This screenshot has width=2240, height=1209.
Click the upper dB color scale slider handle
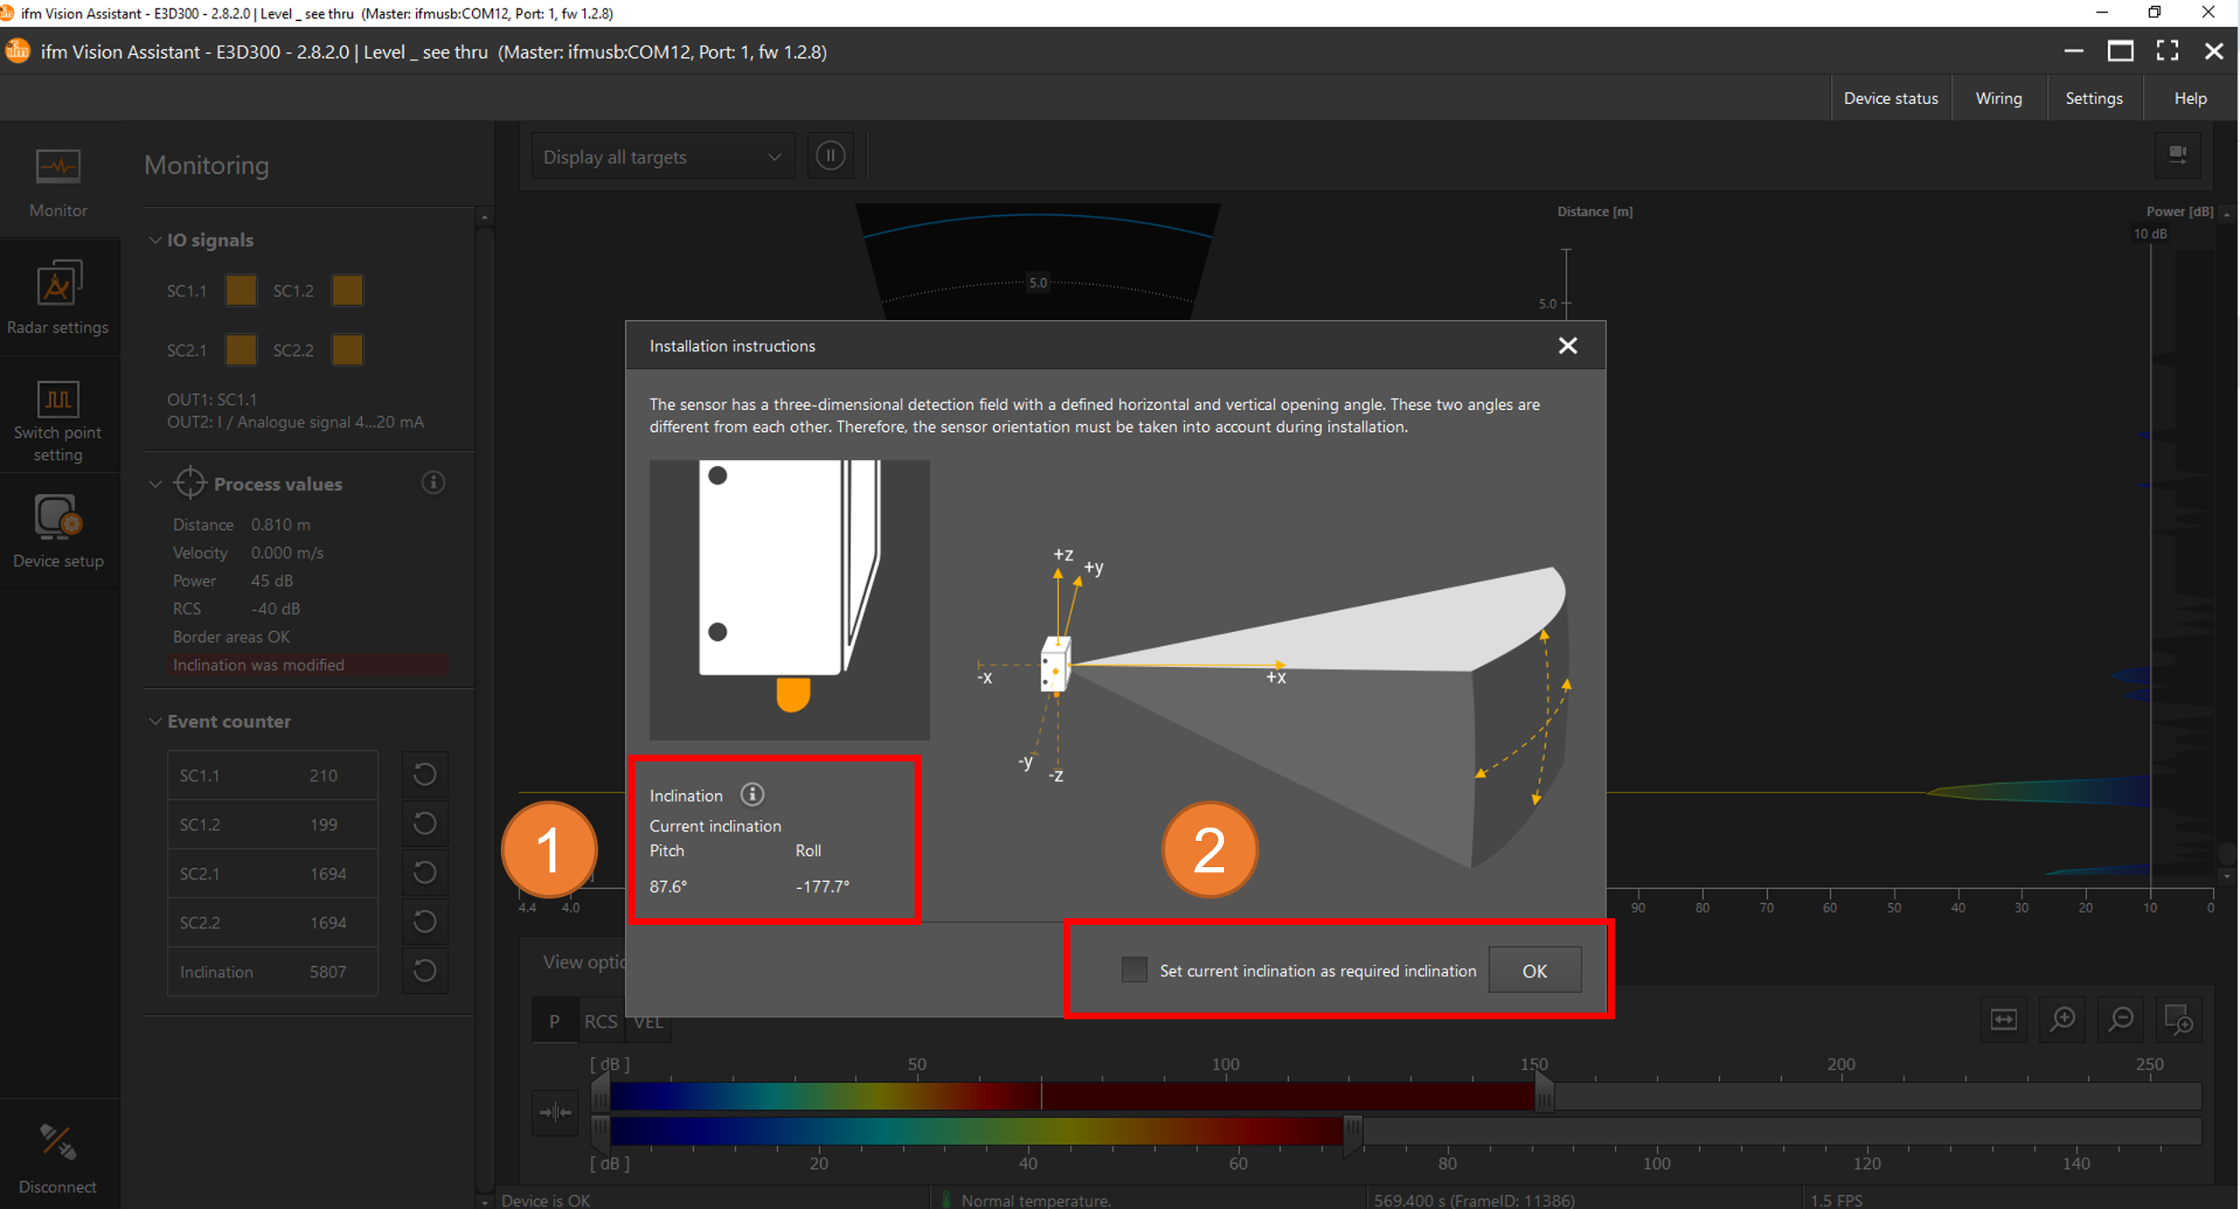tap(1544, 1095)
